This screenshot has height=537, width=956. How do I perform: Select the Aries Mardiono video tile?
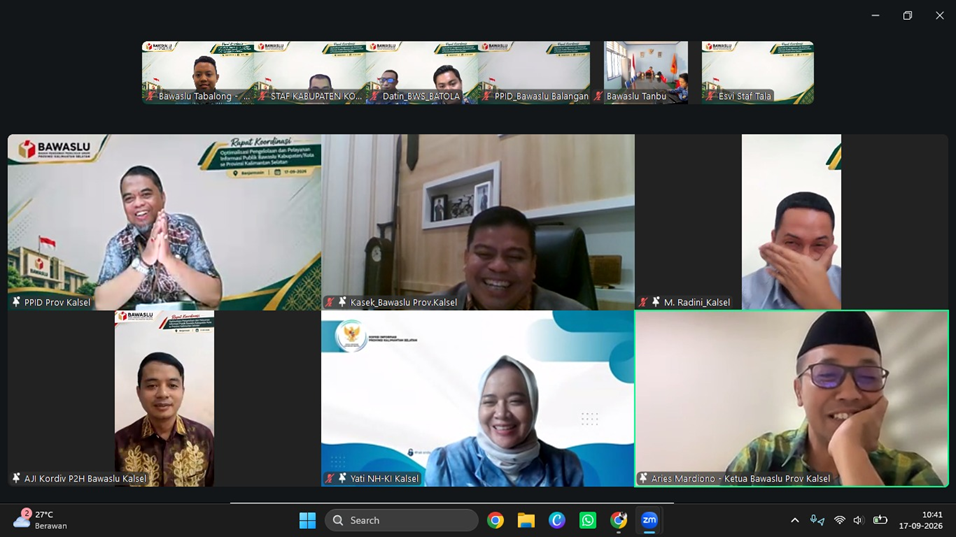coord(791,399)
